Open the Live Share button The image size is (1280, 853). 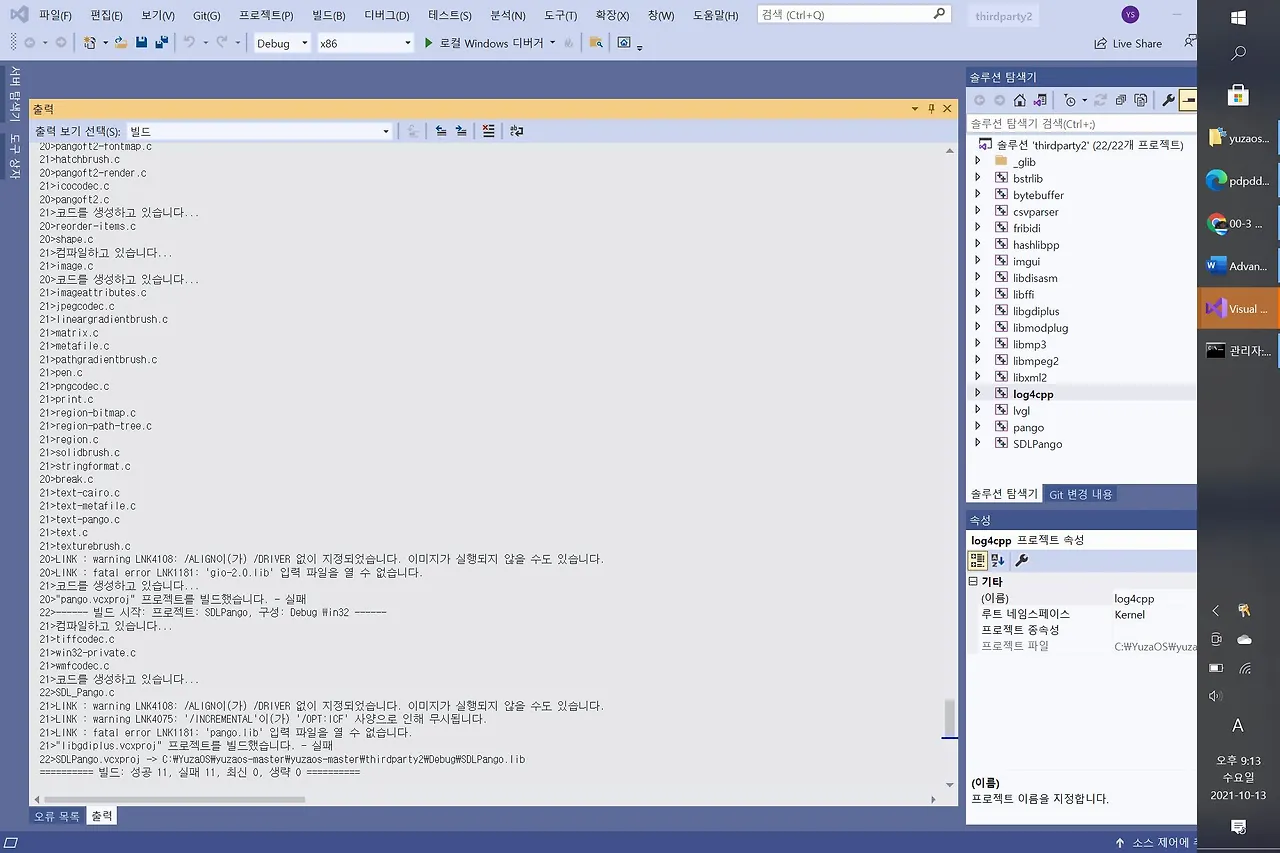coord(1129,43)
